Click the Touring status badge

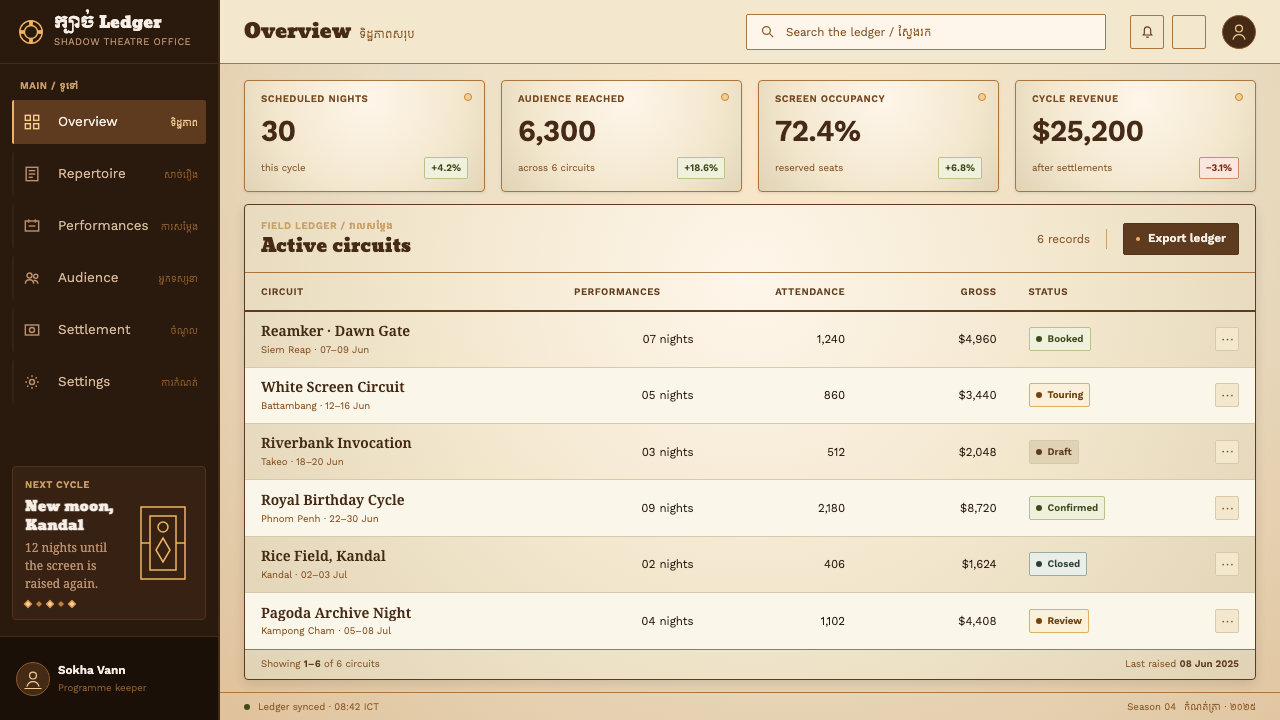click(x=1059, y=395)
